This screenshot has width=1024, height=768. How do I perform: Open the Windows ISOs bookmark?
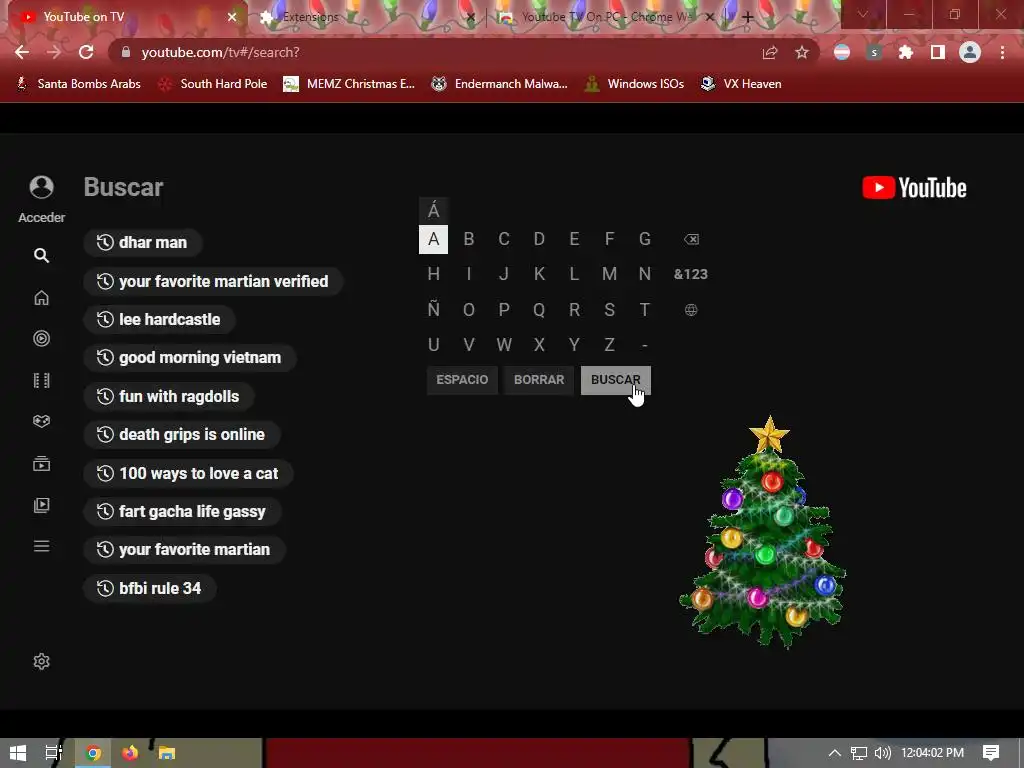pyautogui.click(x=635, y=84)
